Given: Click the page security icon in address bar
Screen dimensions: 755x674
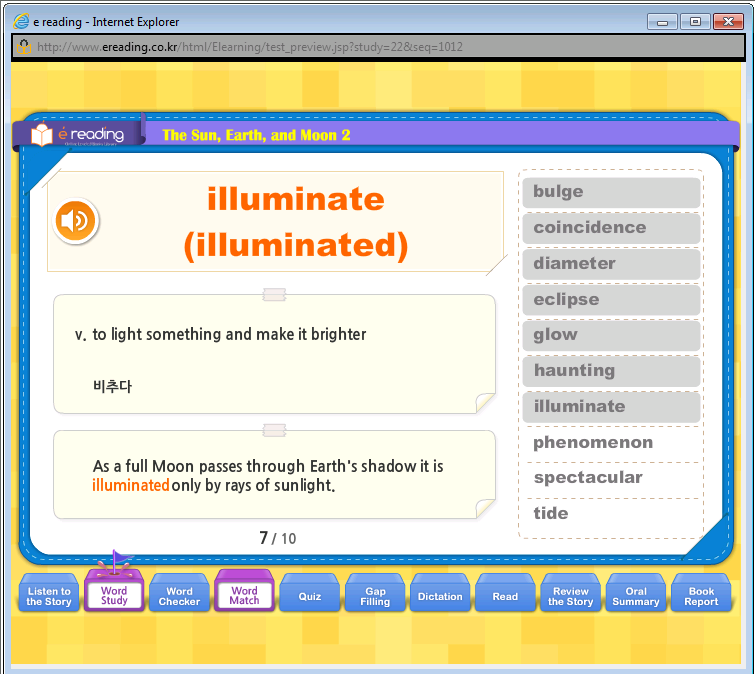Looking at the screenshot, I should click(x=24, y=47).
